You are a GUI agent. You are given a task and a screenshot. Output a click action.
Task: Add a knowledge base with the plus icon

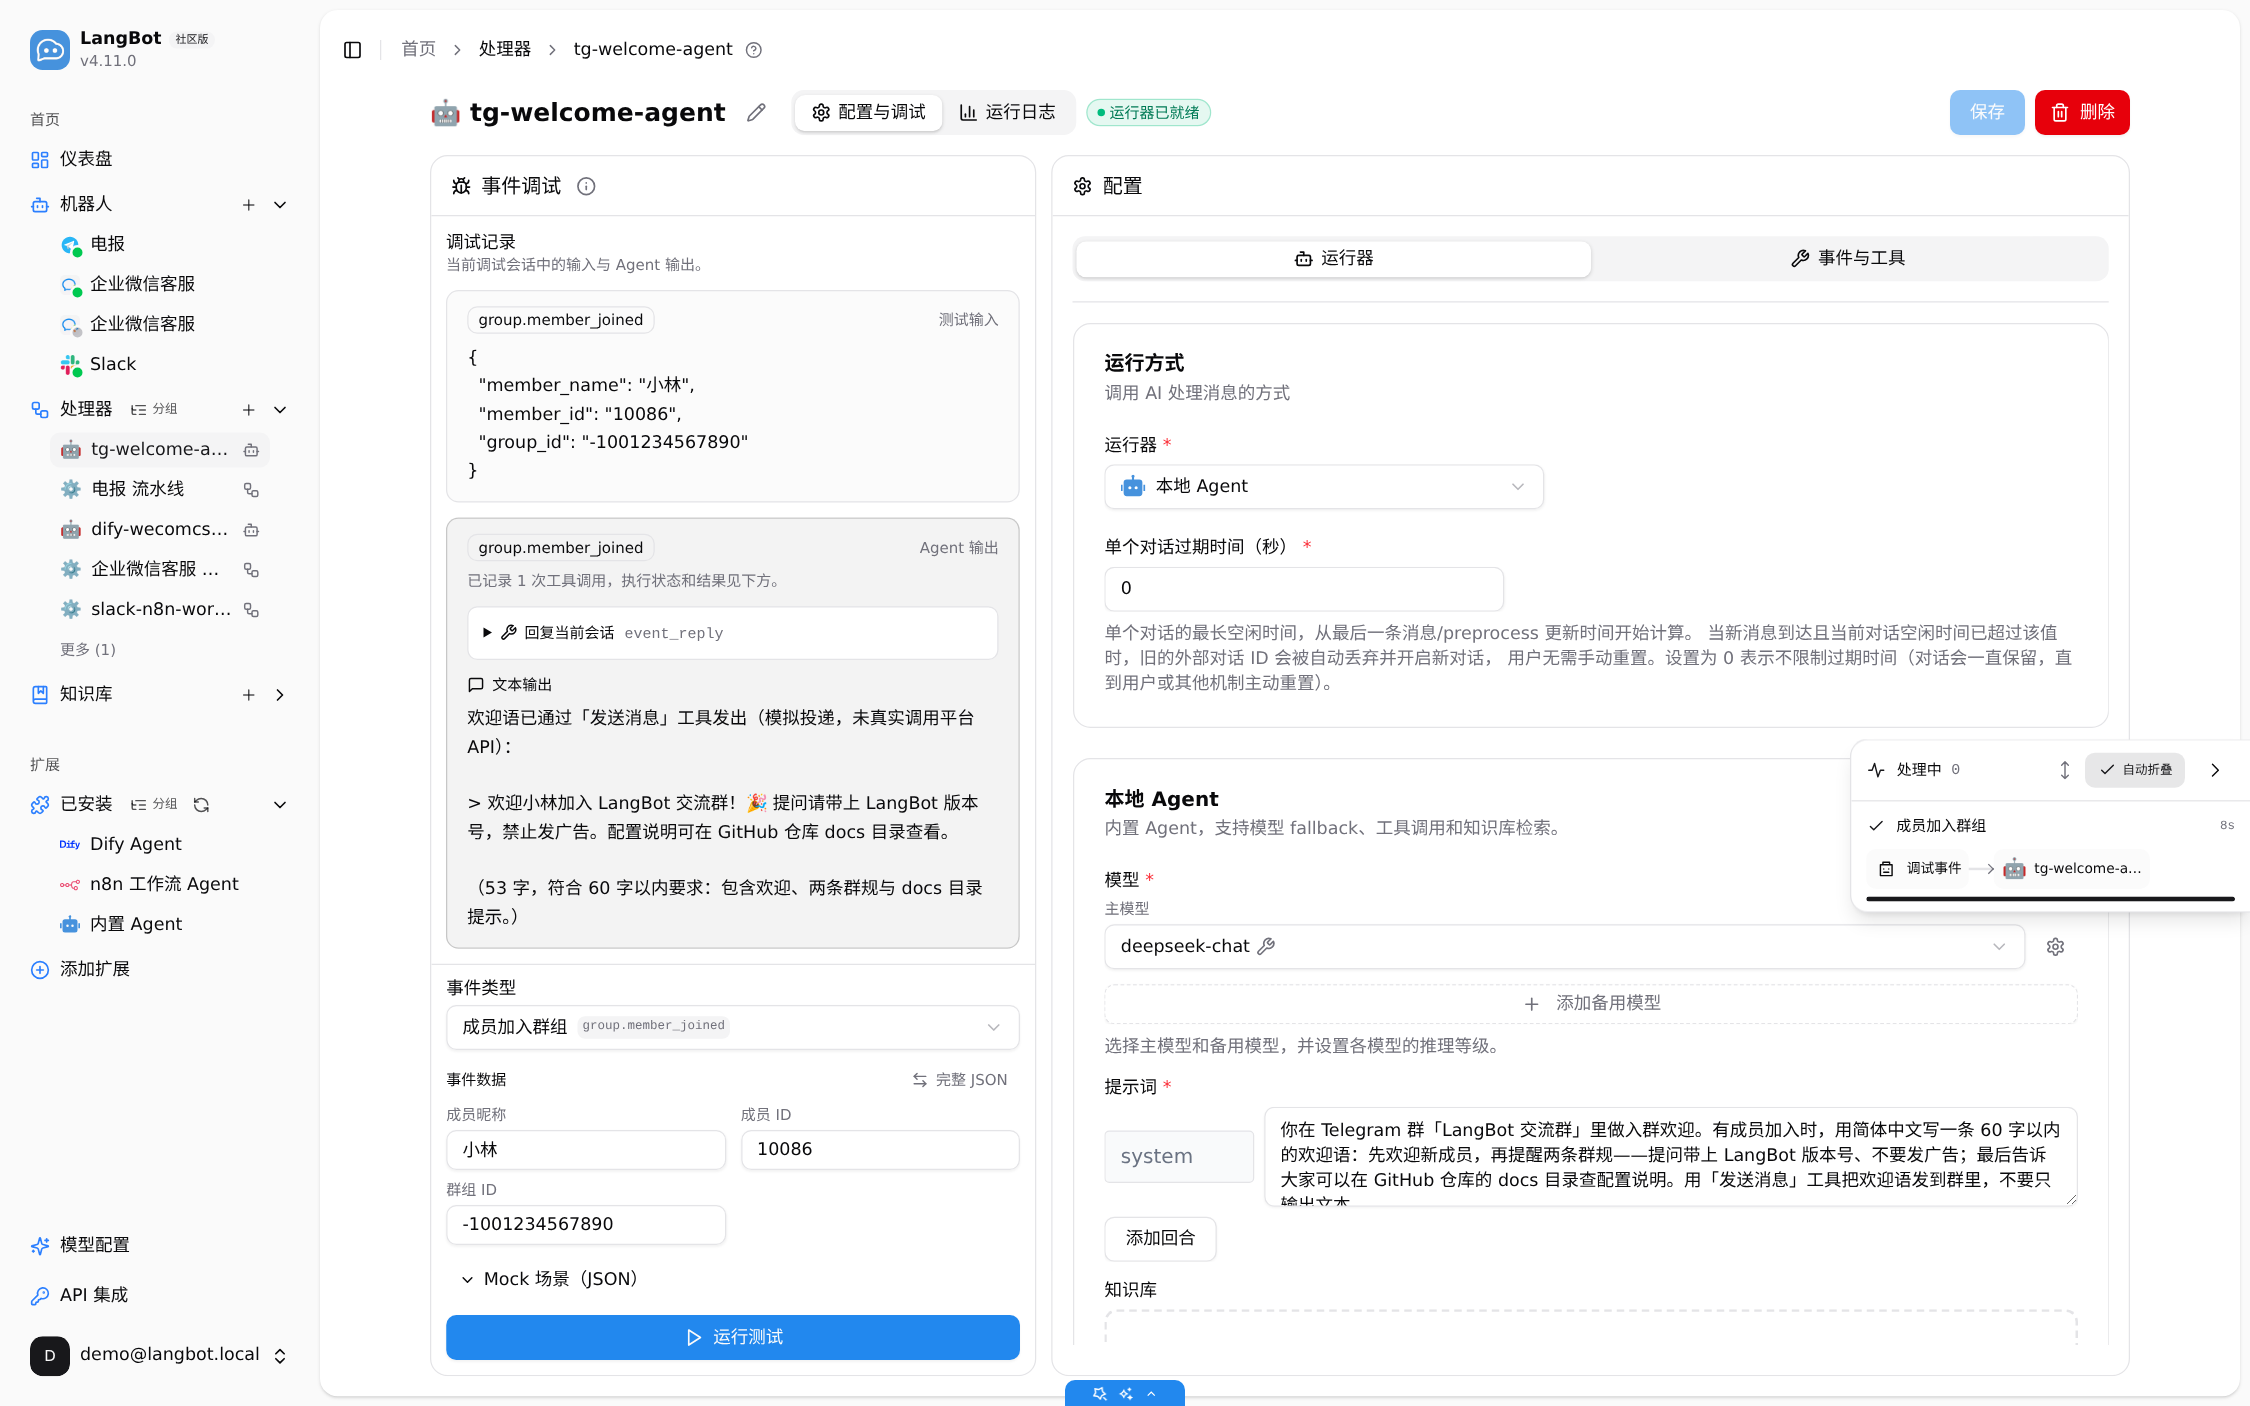click(248, 695)
